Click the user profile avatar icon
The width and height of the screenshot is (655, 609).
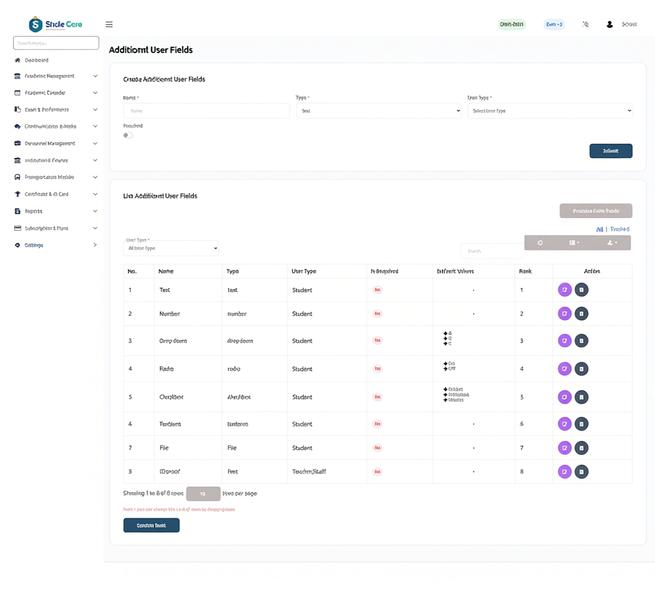click(609, 24)
